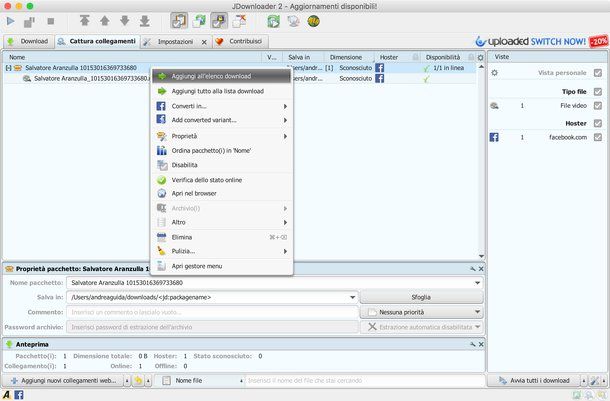Move selection up one position
The height and width of the screenshot is (401, 610).
[104, 21]
